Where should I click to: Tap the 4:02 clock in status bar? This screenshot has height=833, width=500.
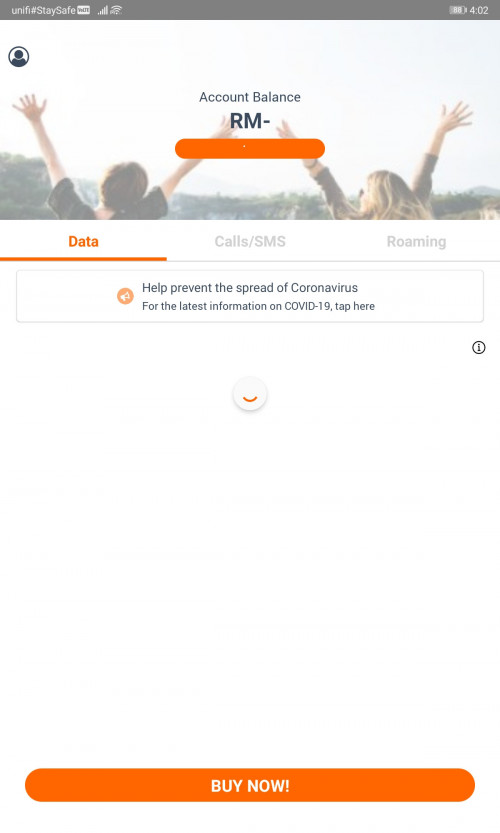pyautogui.click(x=479, y=10)
